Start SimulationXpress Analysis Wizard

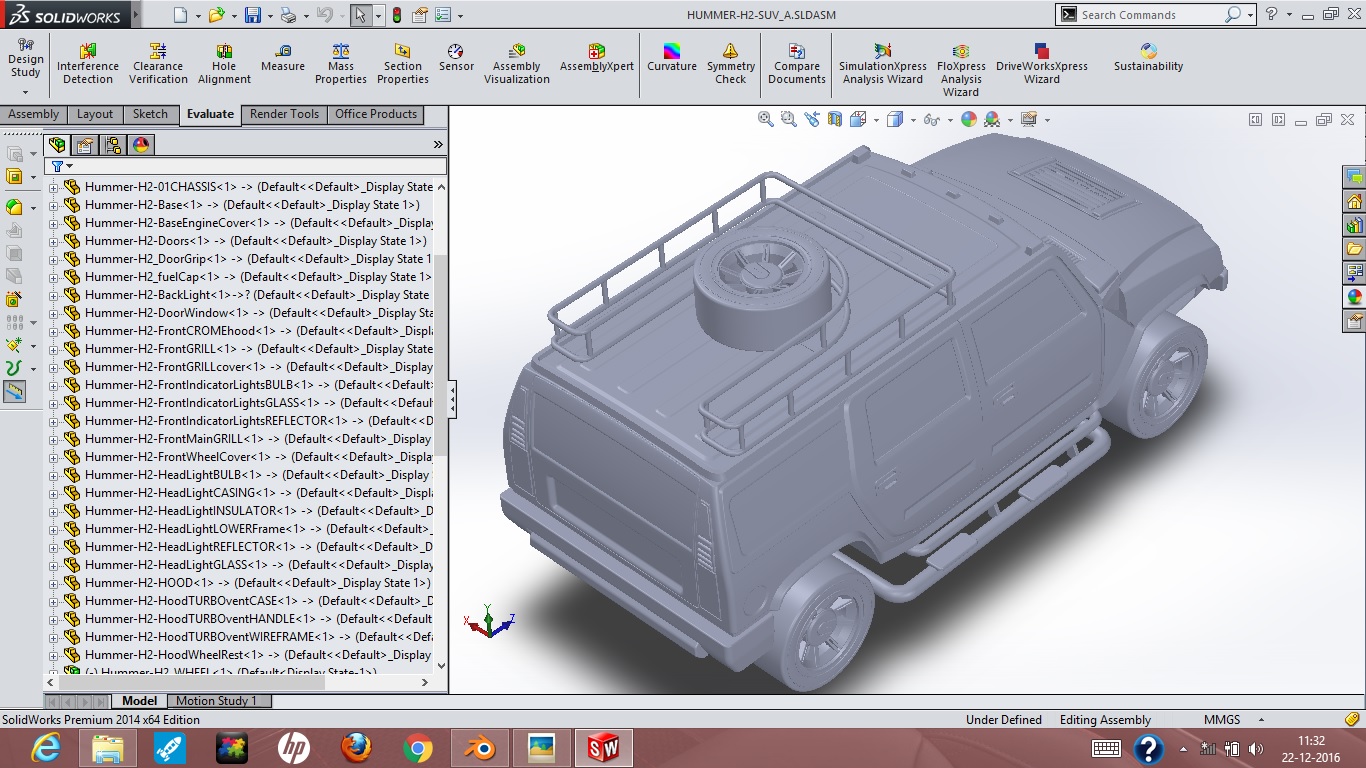883,64
